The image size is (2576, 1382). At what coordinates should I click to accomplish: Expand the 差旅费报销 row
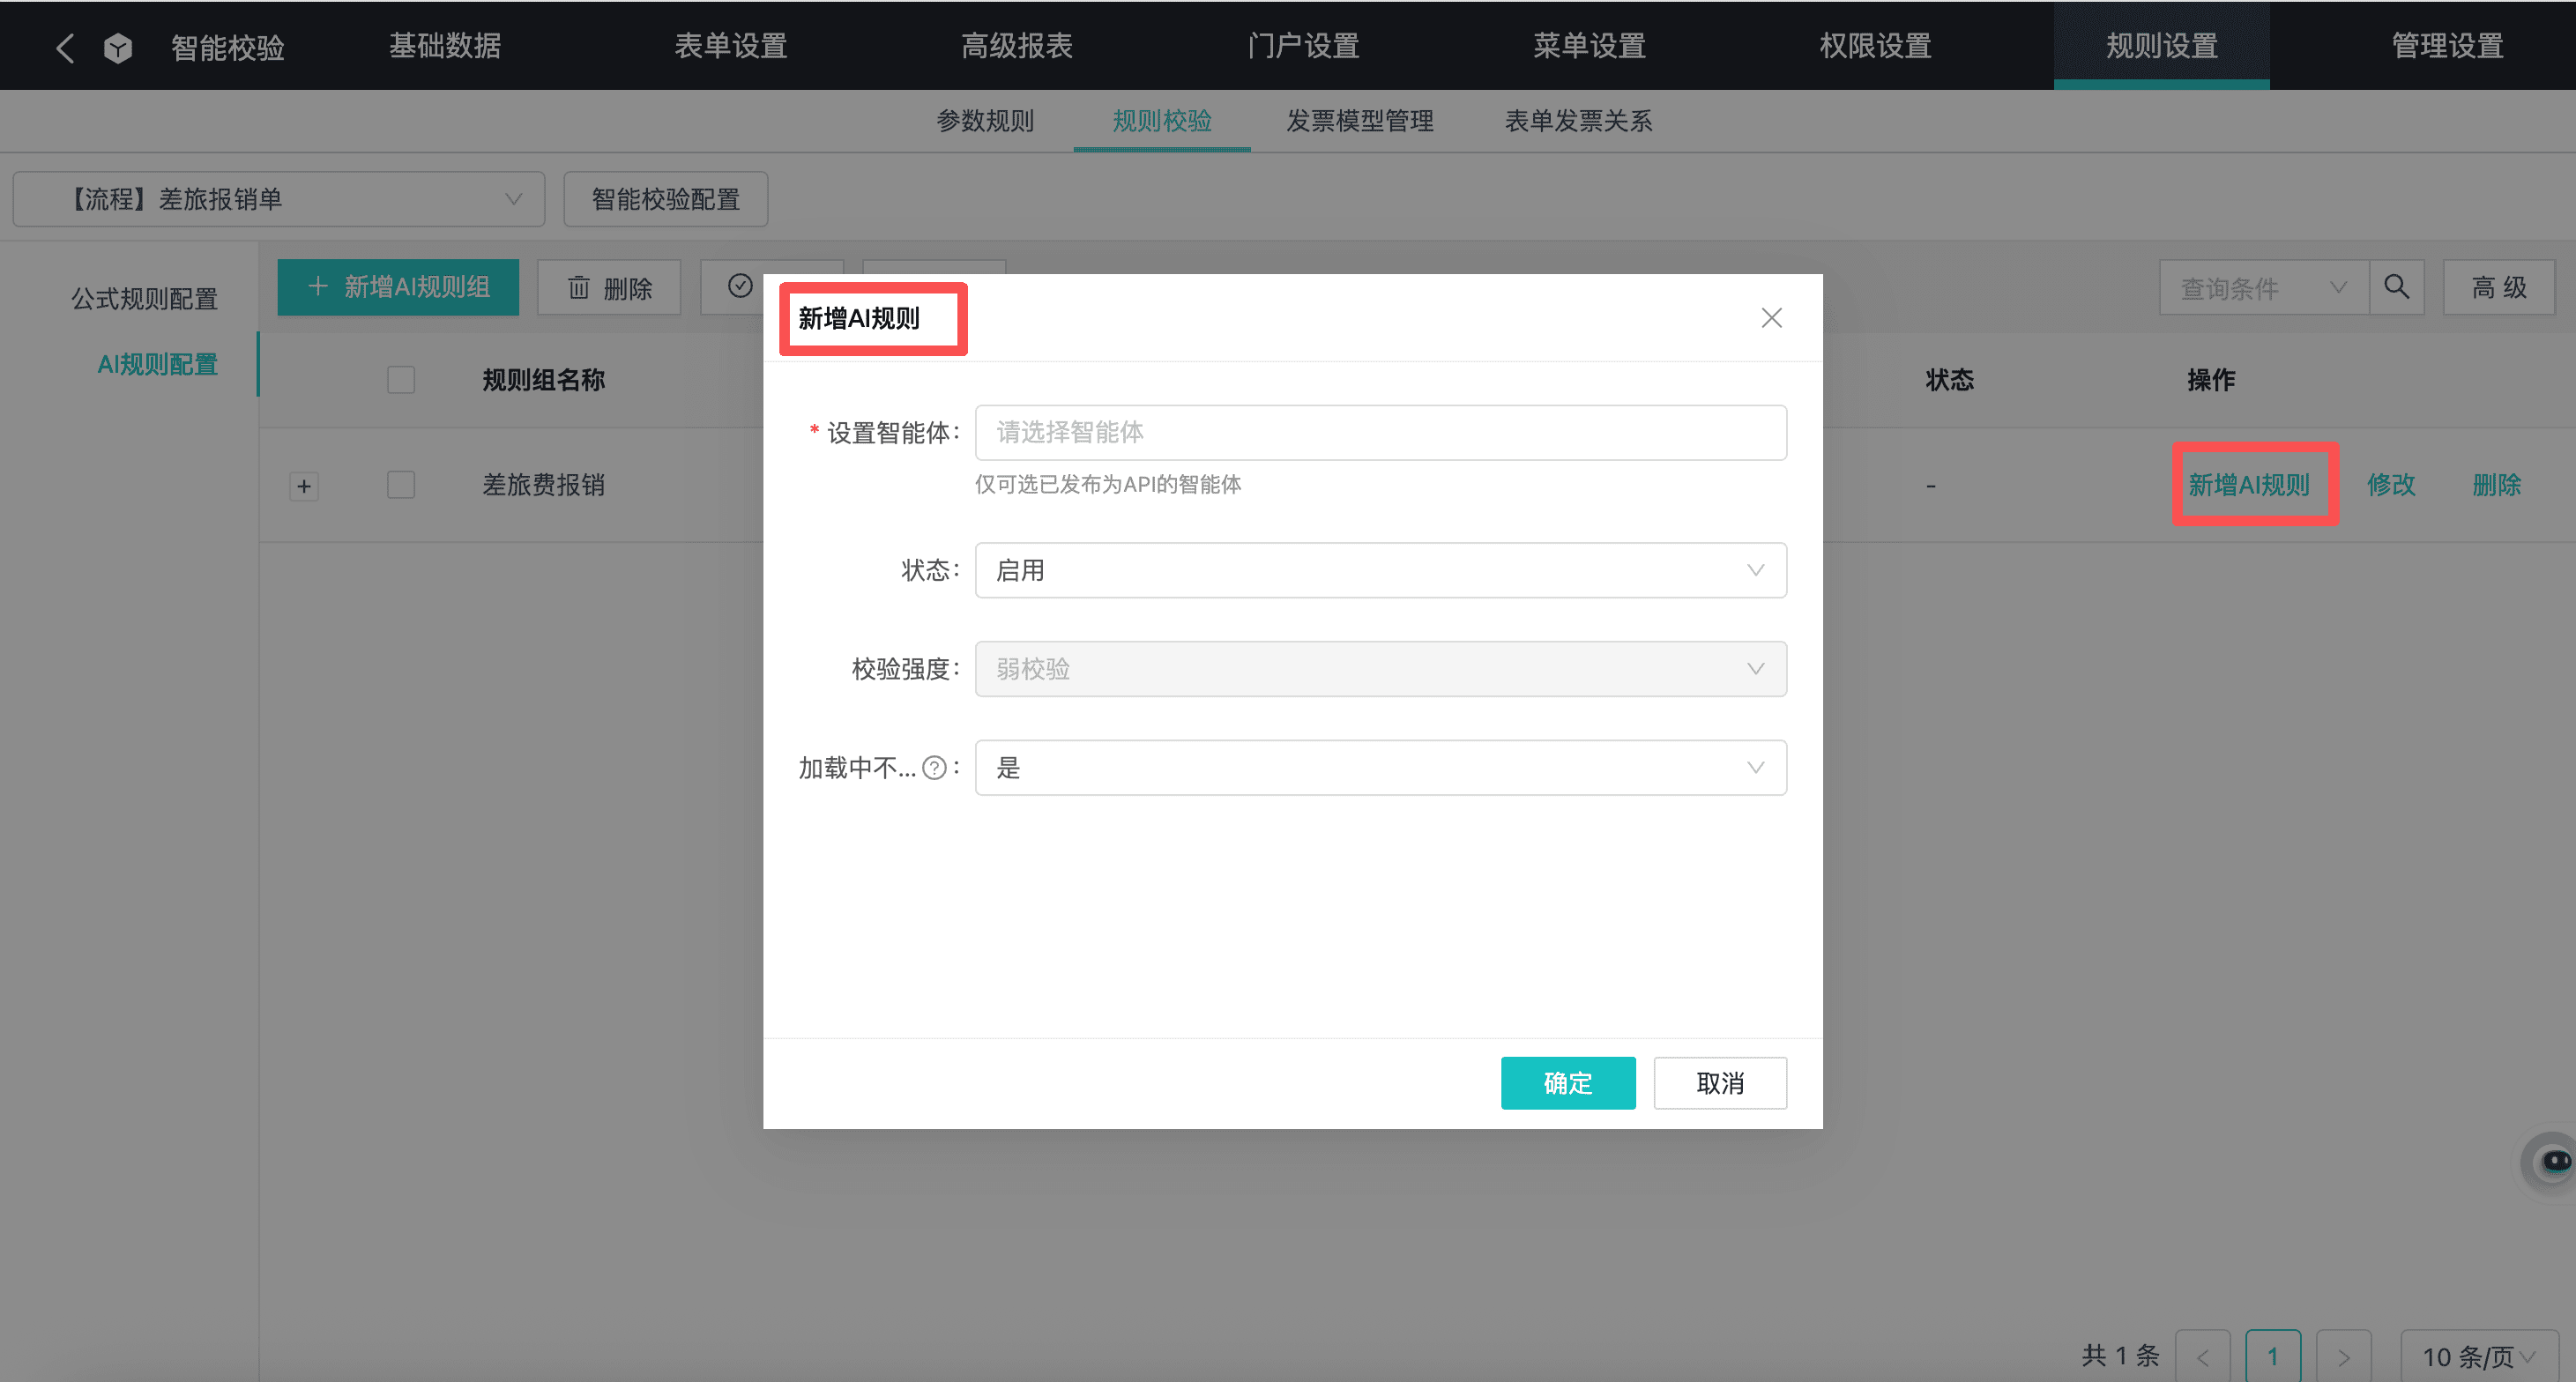[x=304, y=486]
